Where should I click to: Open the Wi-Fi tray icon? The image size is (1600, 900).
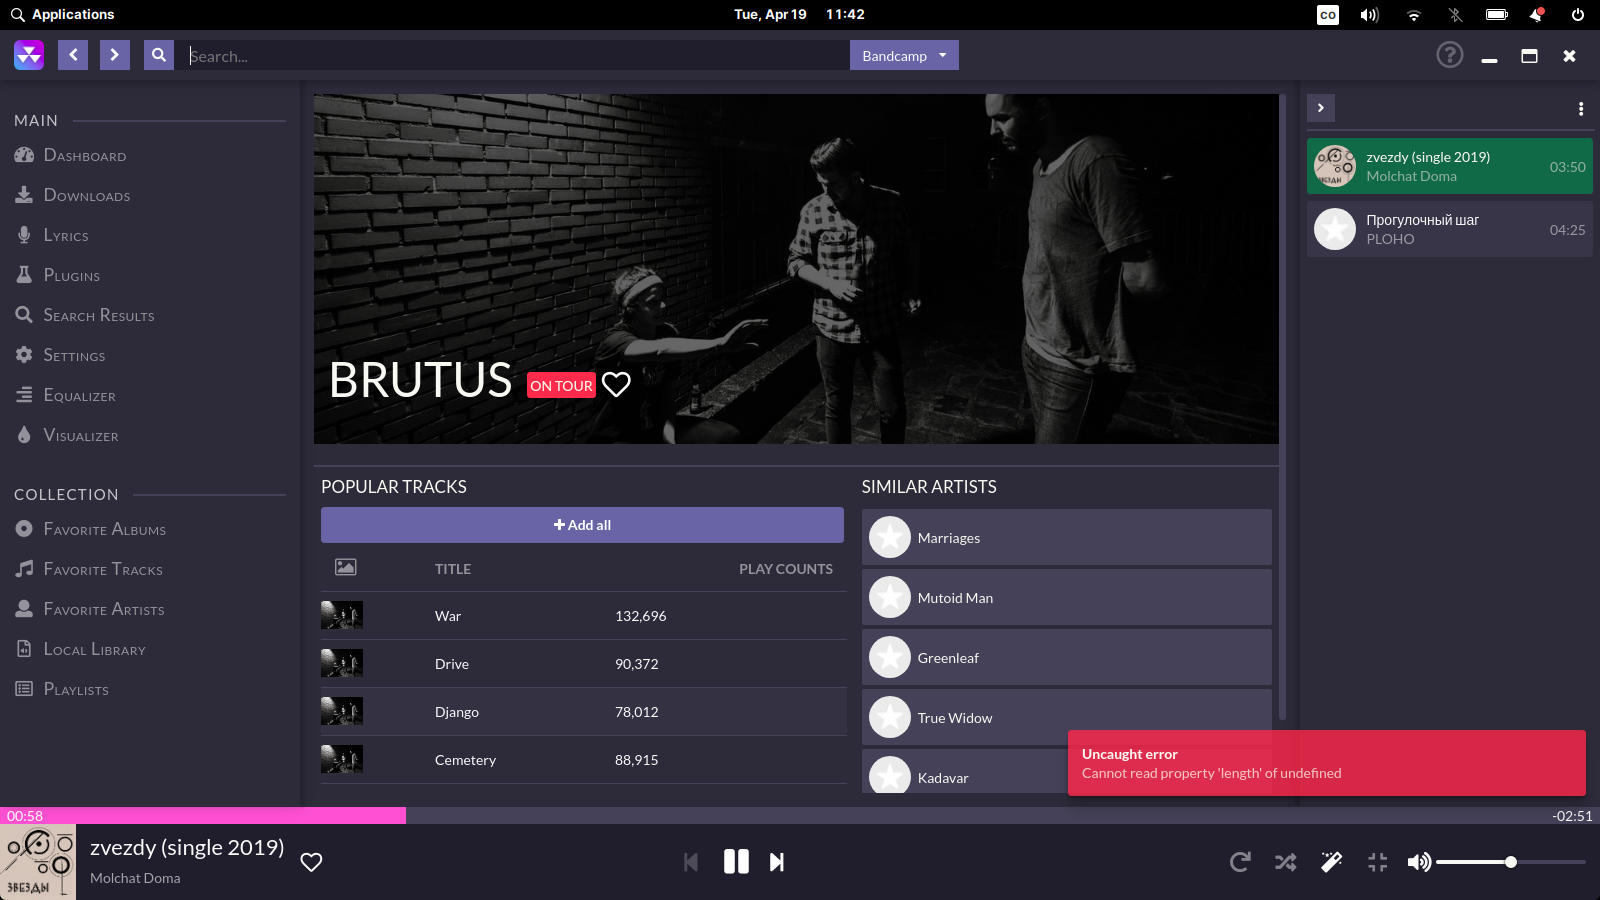coord(1414,15)
